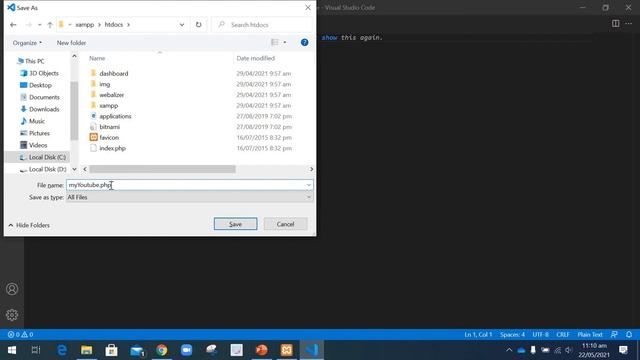
Task: Click the Up one level arrow
Action: click(50, 24)
